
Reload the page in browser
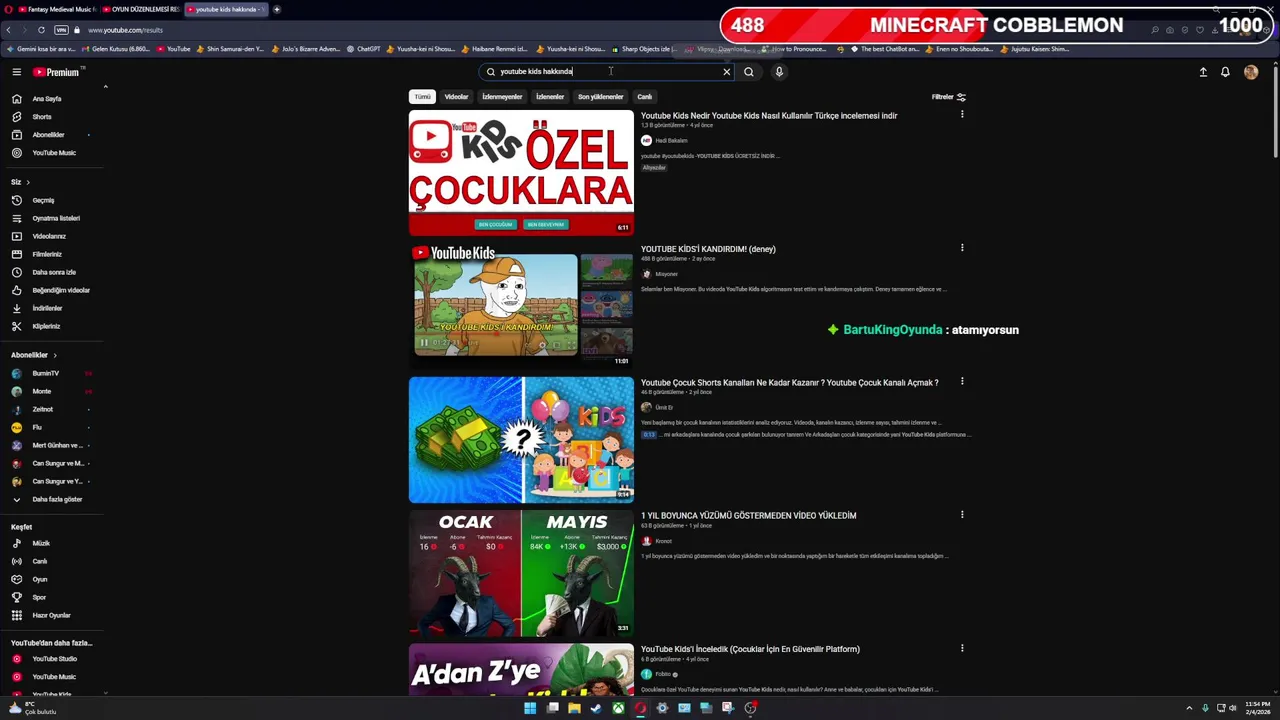tap(41, 30)
